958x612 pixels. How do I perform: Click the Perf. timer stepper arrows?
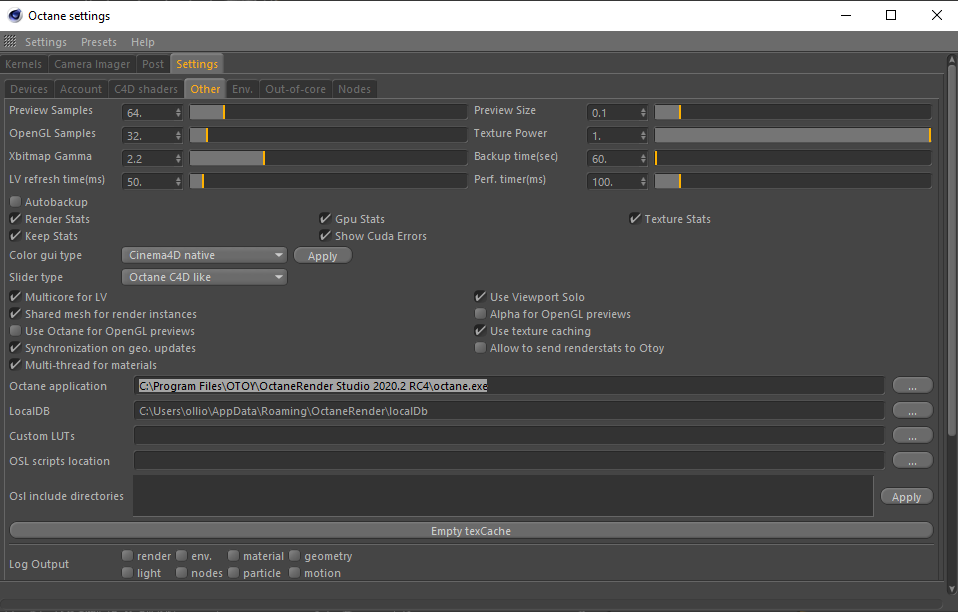click(x=643, y=181)
